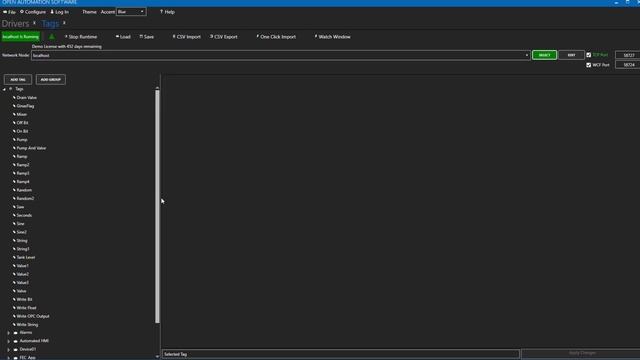Expand the Automated HMI group
Image resolution: width=640 pixels, height=360 pixels.
(x=9, y=341)
